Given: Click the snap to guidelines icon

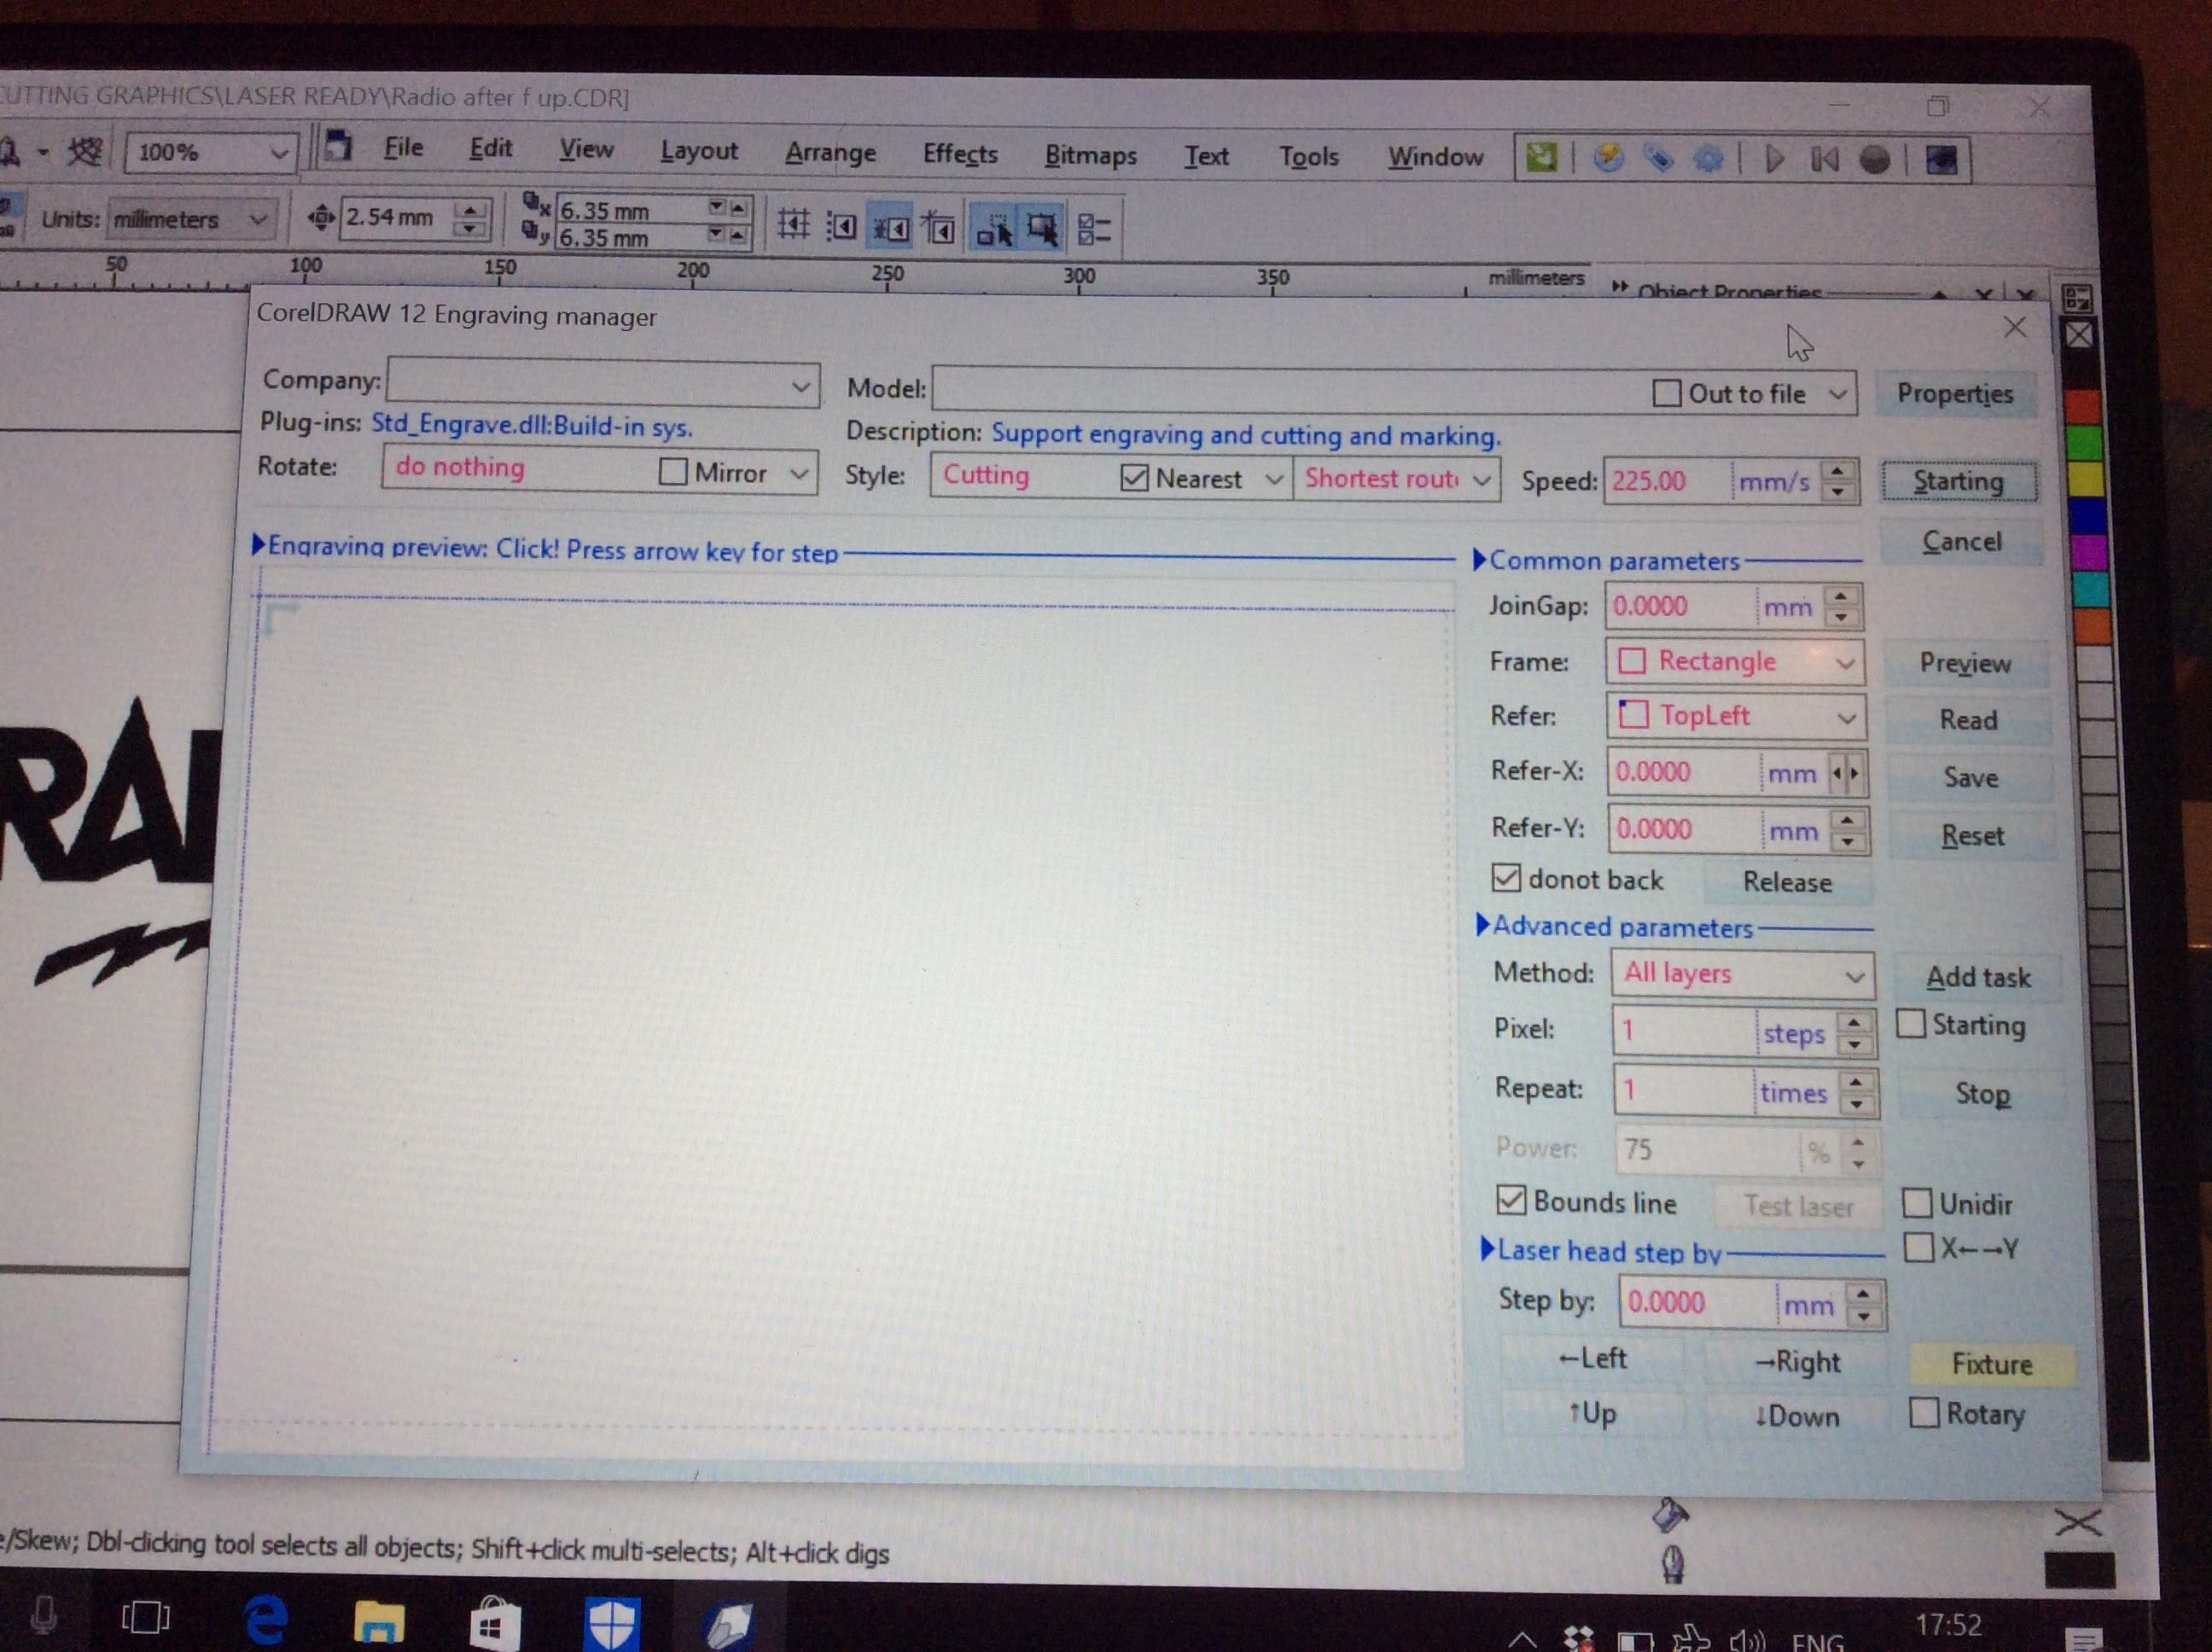Looking at the screenshot, I should [841, 227].
